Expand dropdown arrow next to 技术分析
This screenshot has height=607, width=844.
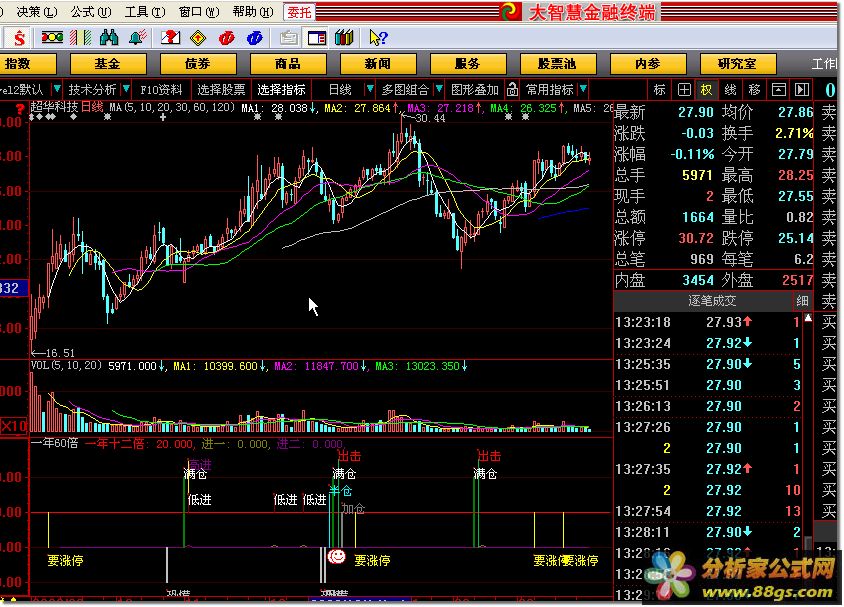coord(126,88)
